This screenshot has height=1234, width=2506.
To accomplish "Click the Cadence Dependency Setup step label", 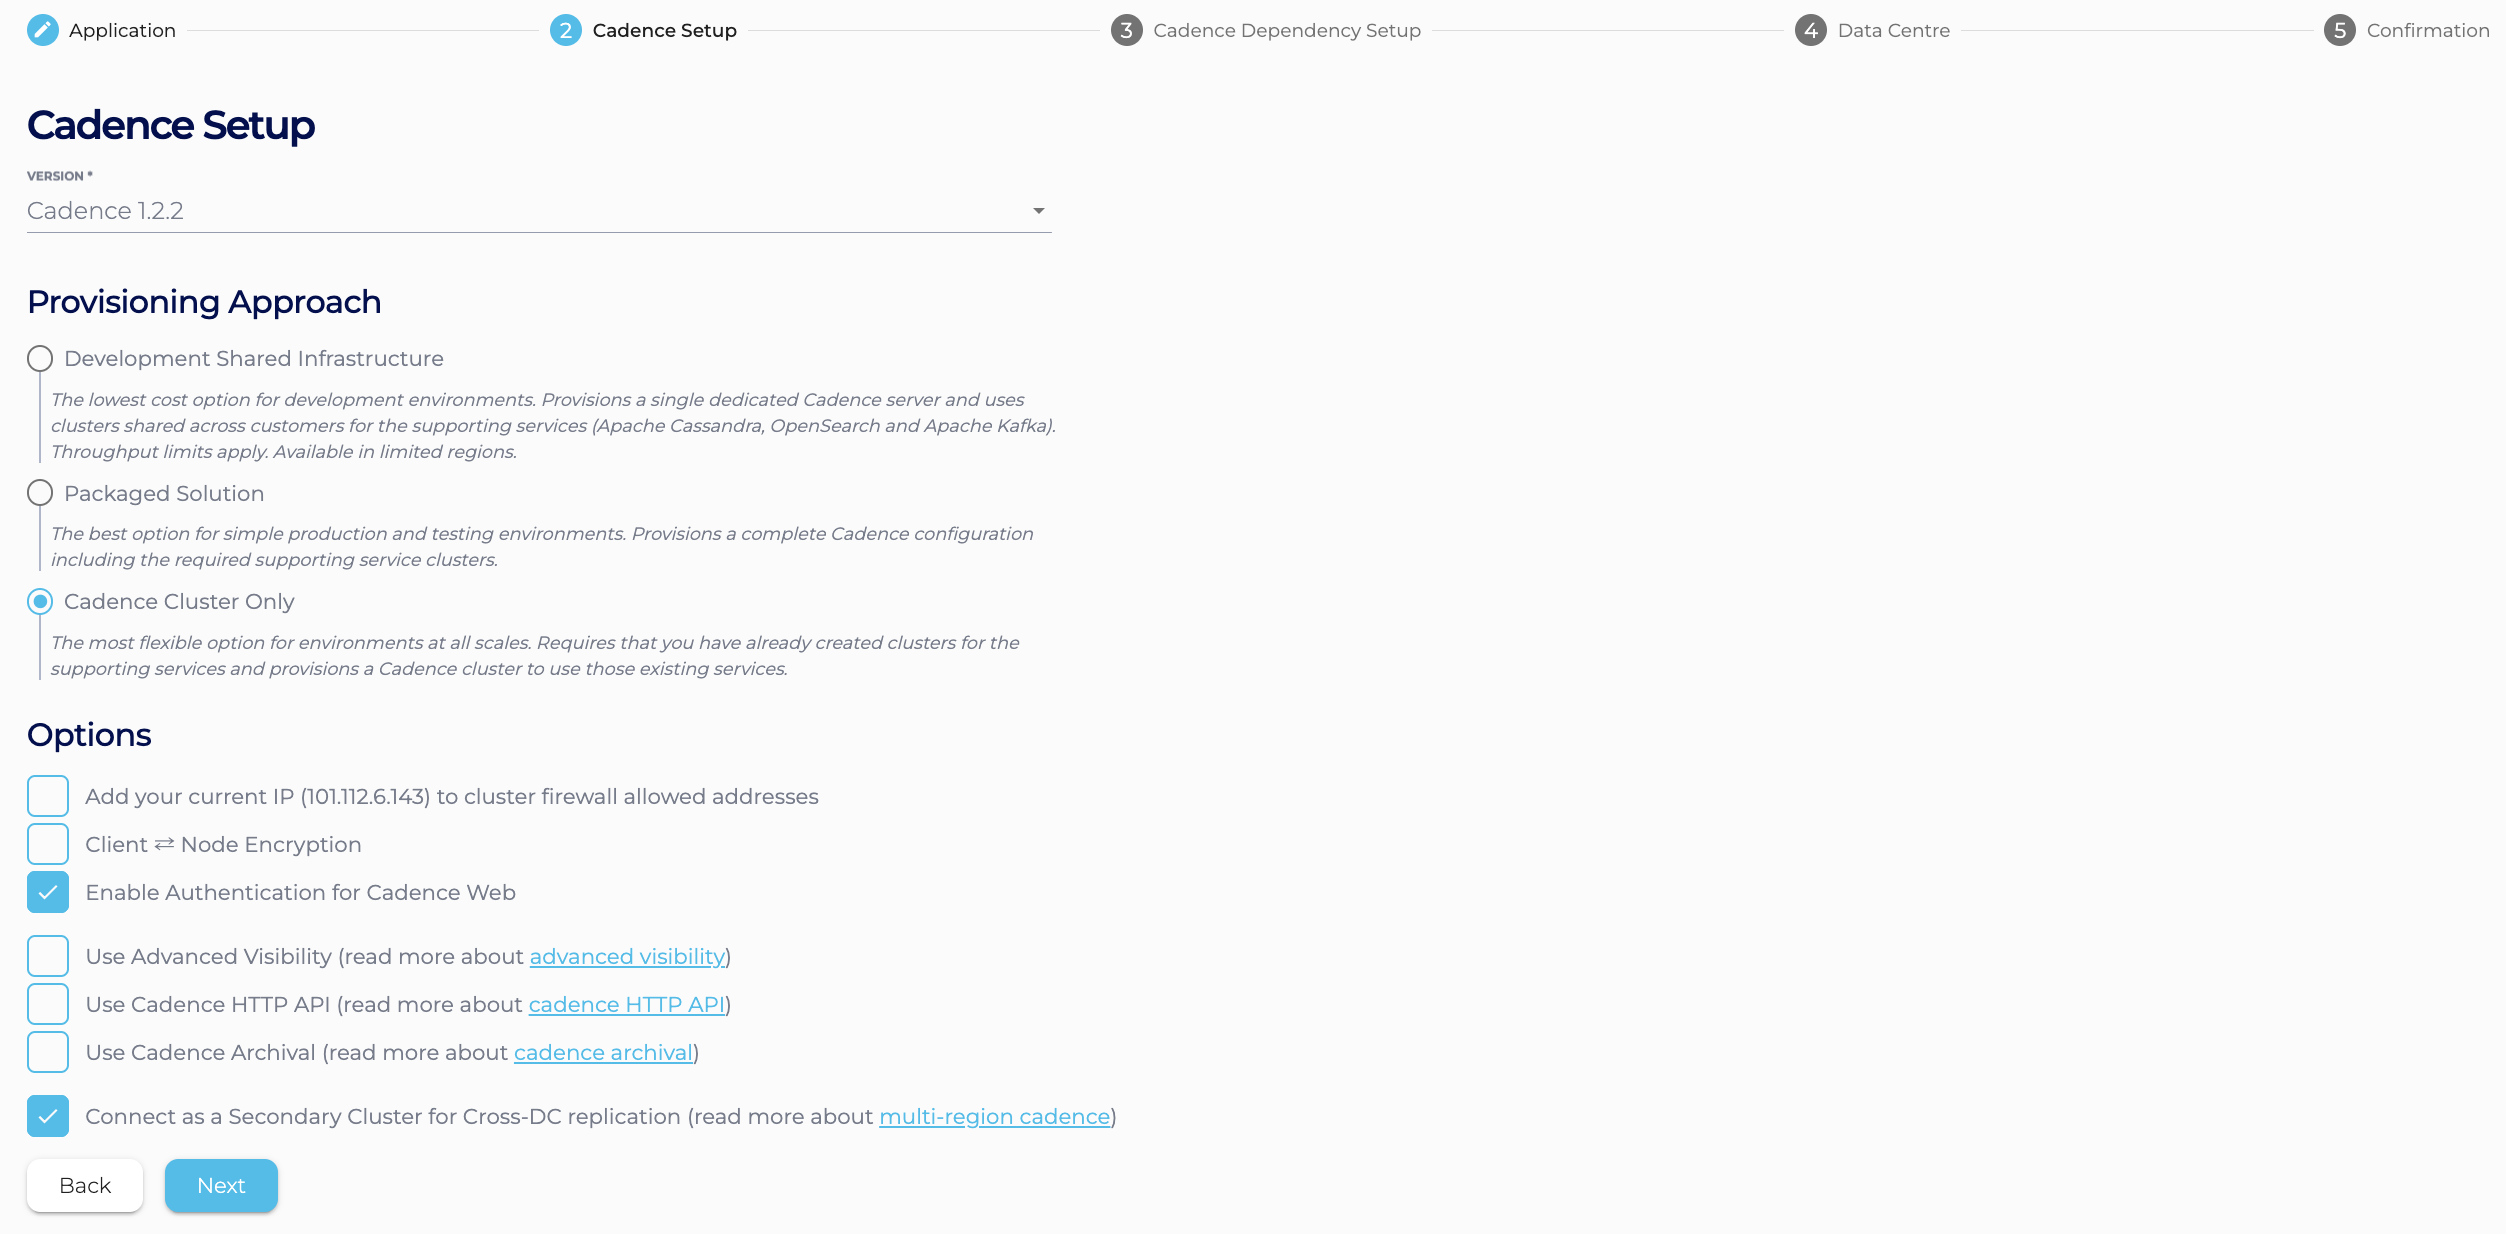I will pyautogui.click(x=1286, y=30).
